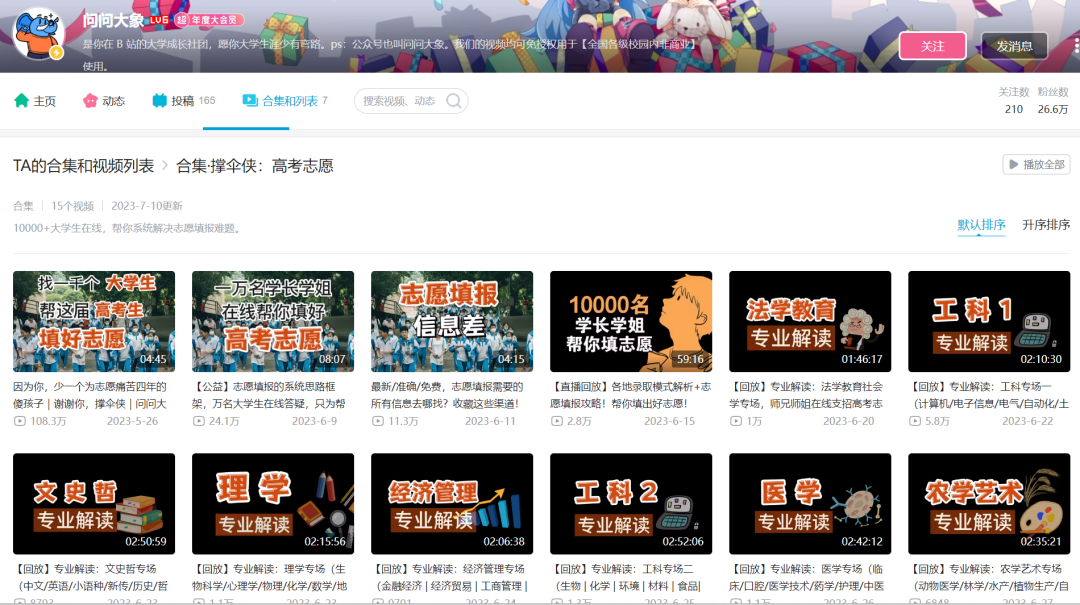1080x605 pixels.
Task: Click play-count icon beside 2.8万
Action: [557, 421]
